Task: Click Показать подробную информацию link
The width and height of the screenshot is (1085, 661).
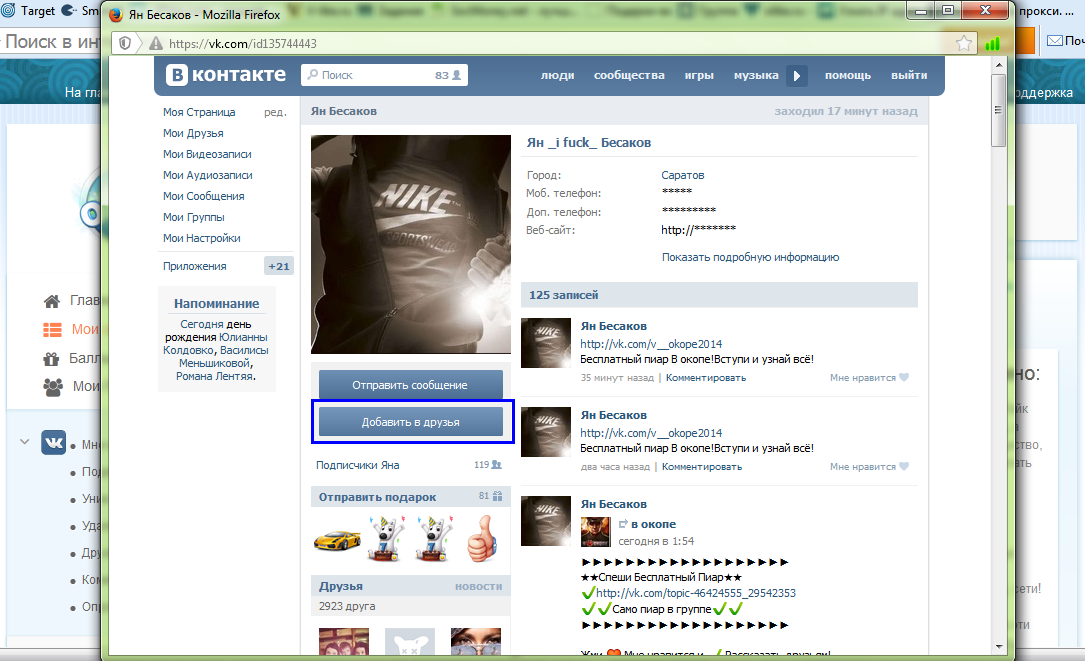Action: 750,257
